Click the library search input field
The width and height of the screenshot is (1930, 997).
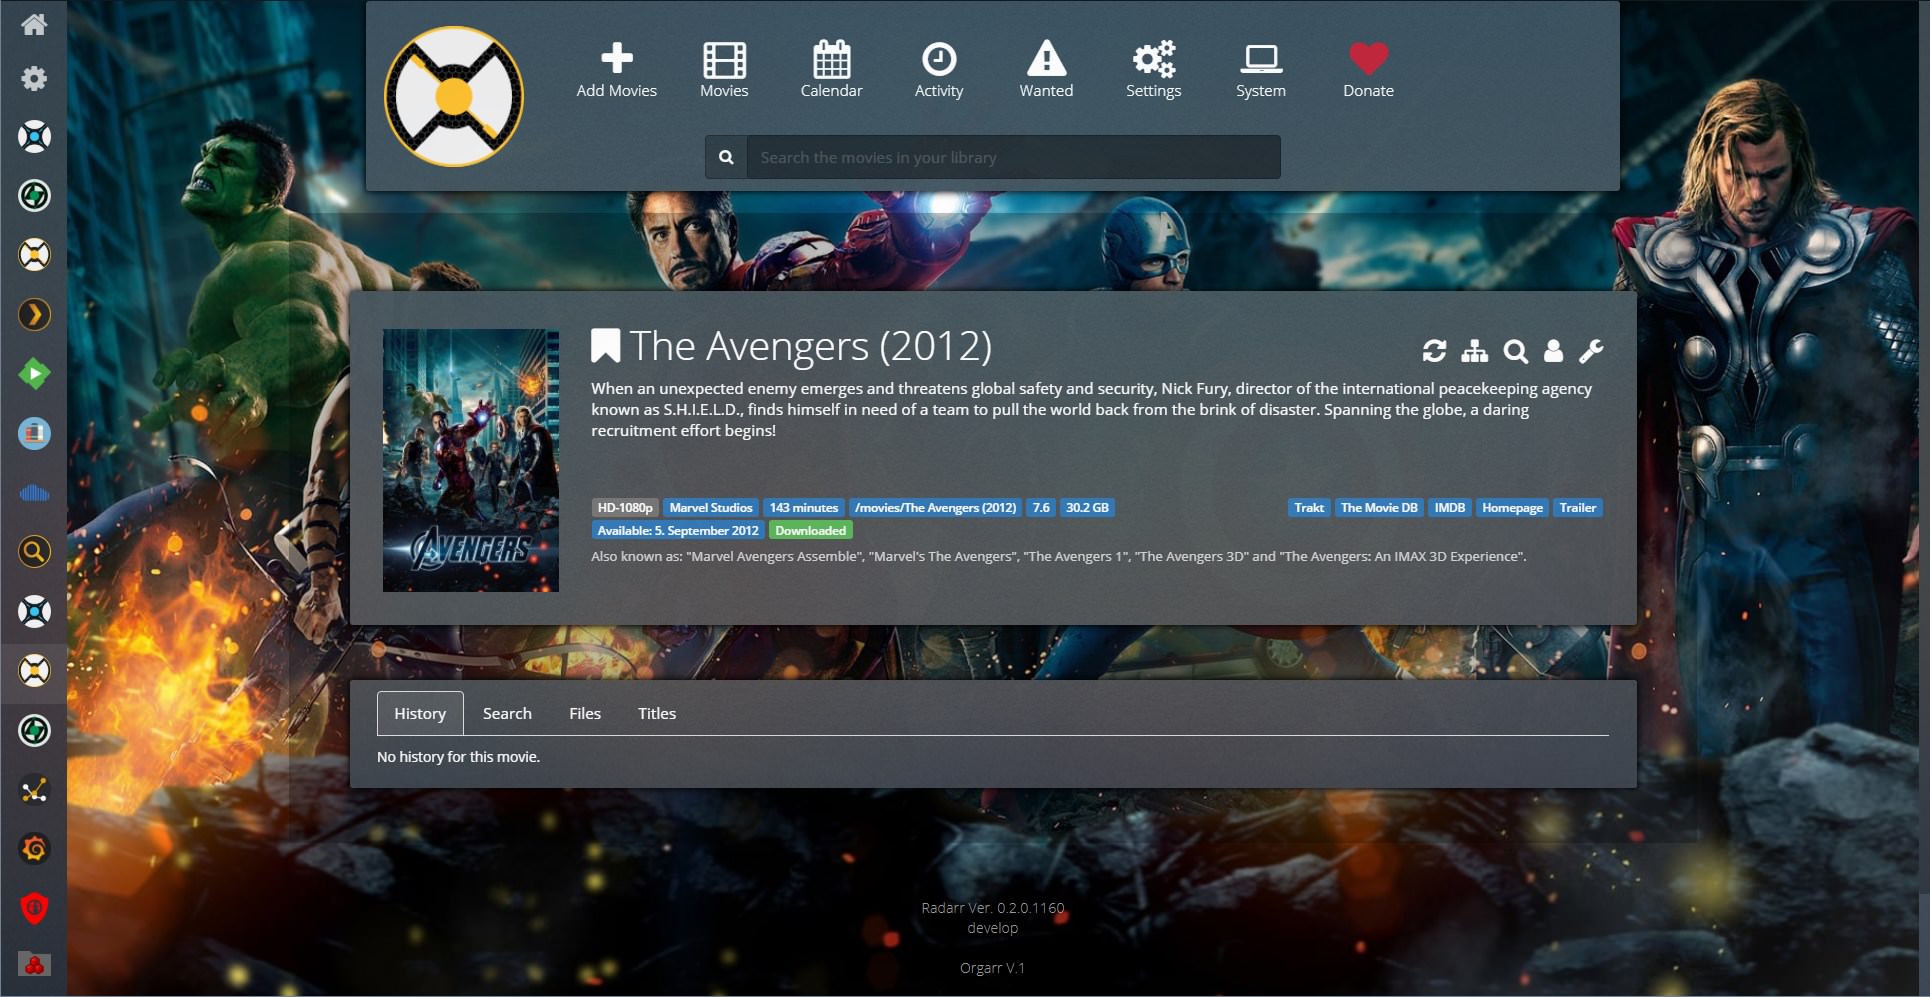point(1012,158)
